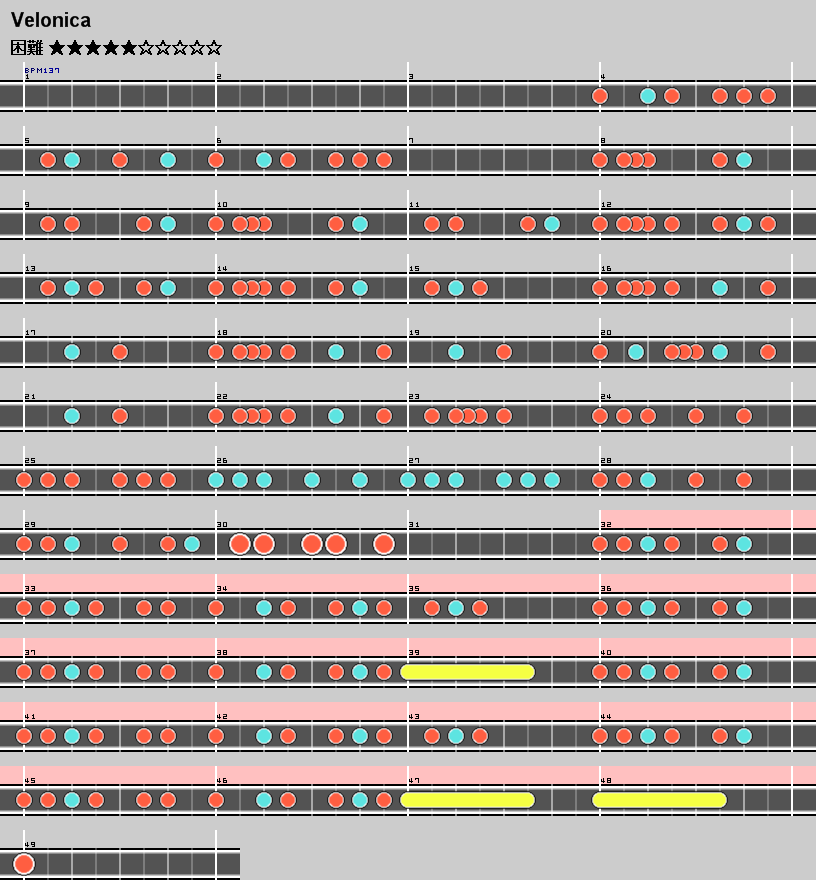
Task: Click the blue note in measure 19
Action: pyautogui.click(x=456, y=352)
